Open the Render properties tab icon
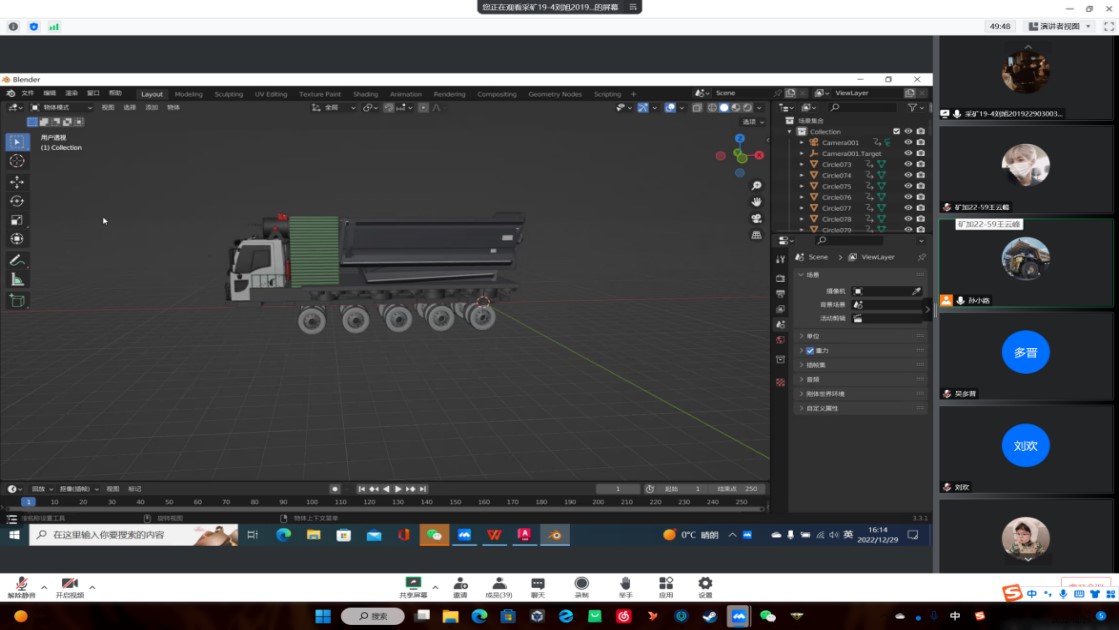 780,278
